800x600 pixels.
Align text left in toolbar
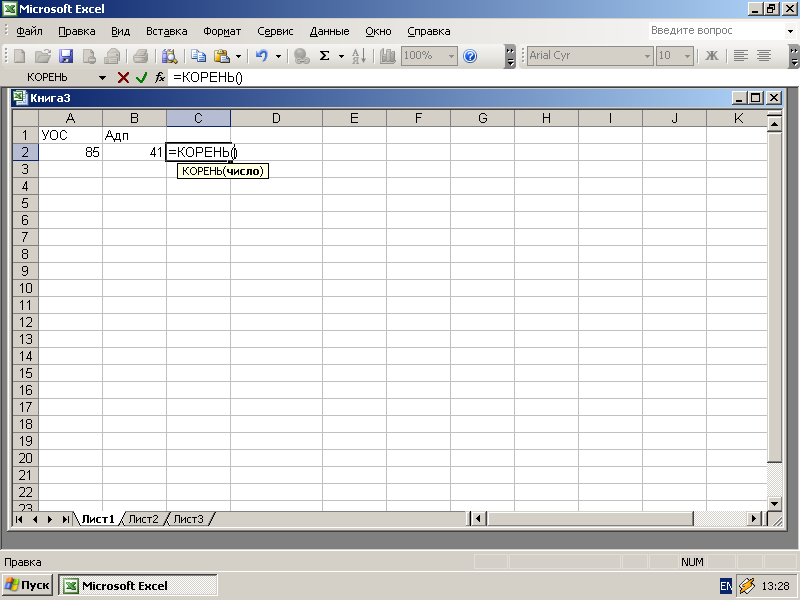(741, 56)
